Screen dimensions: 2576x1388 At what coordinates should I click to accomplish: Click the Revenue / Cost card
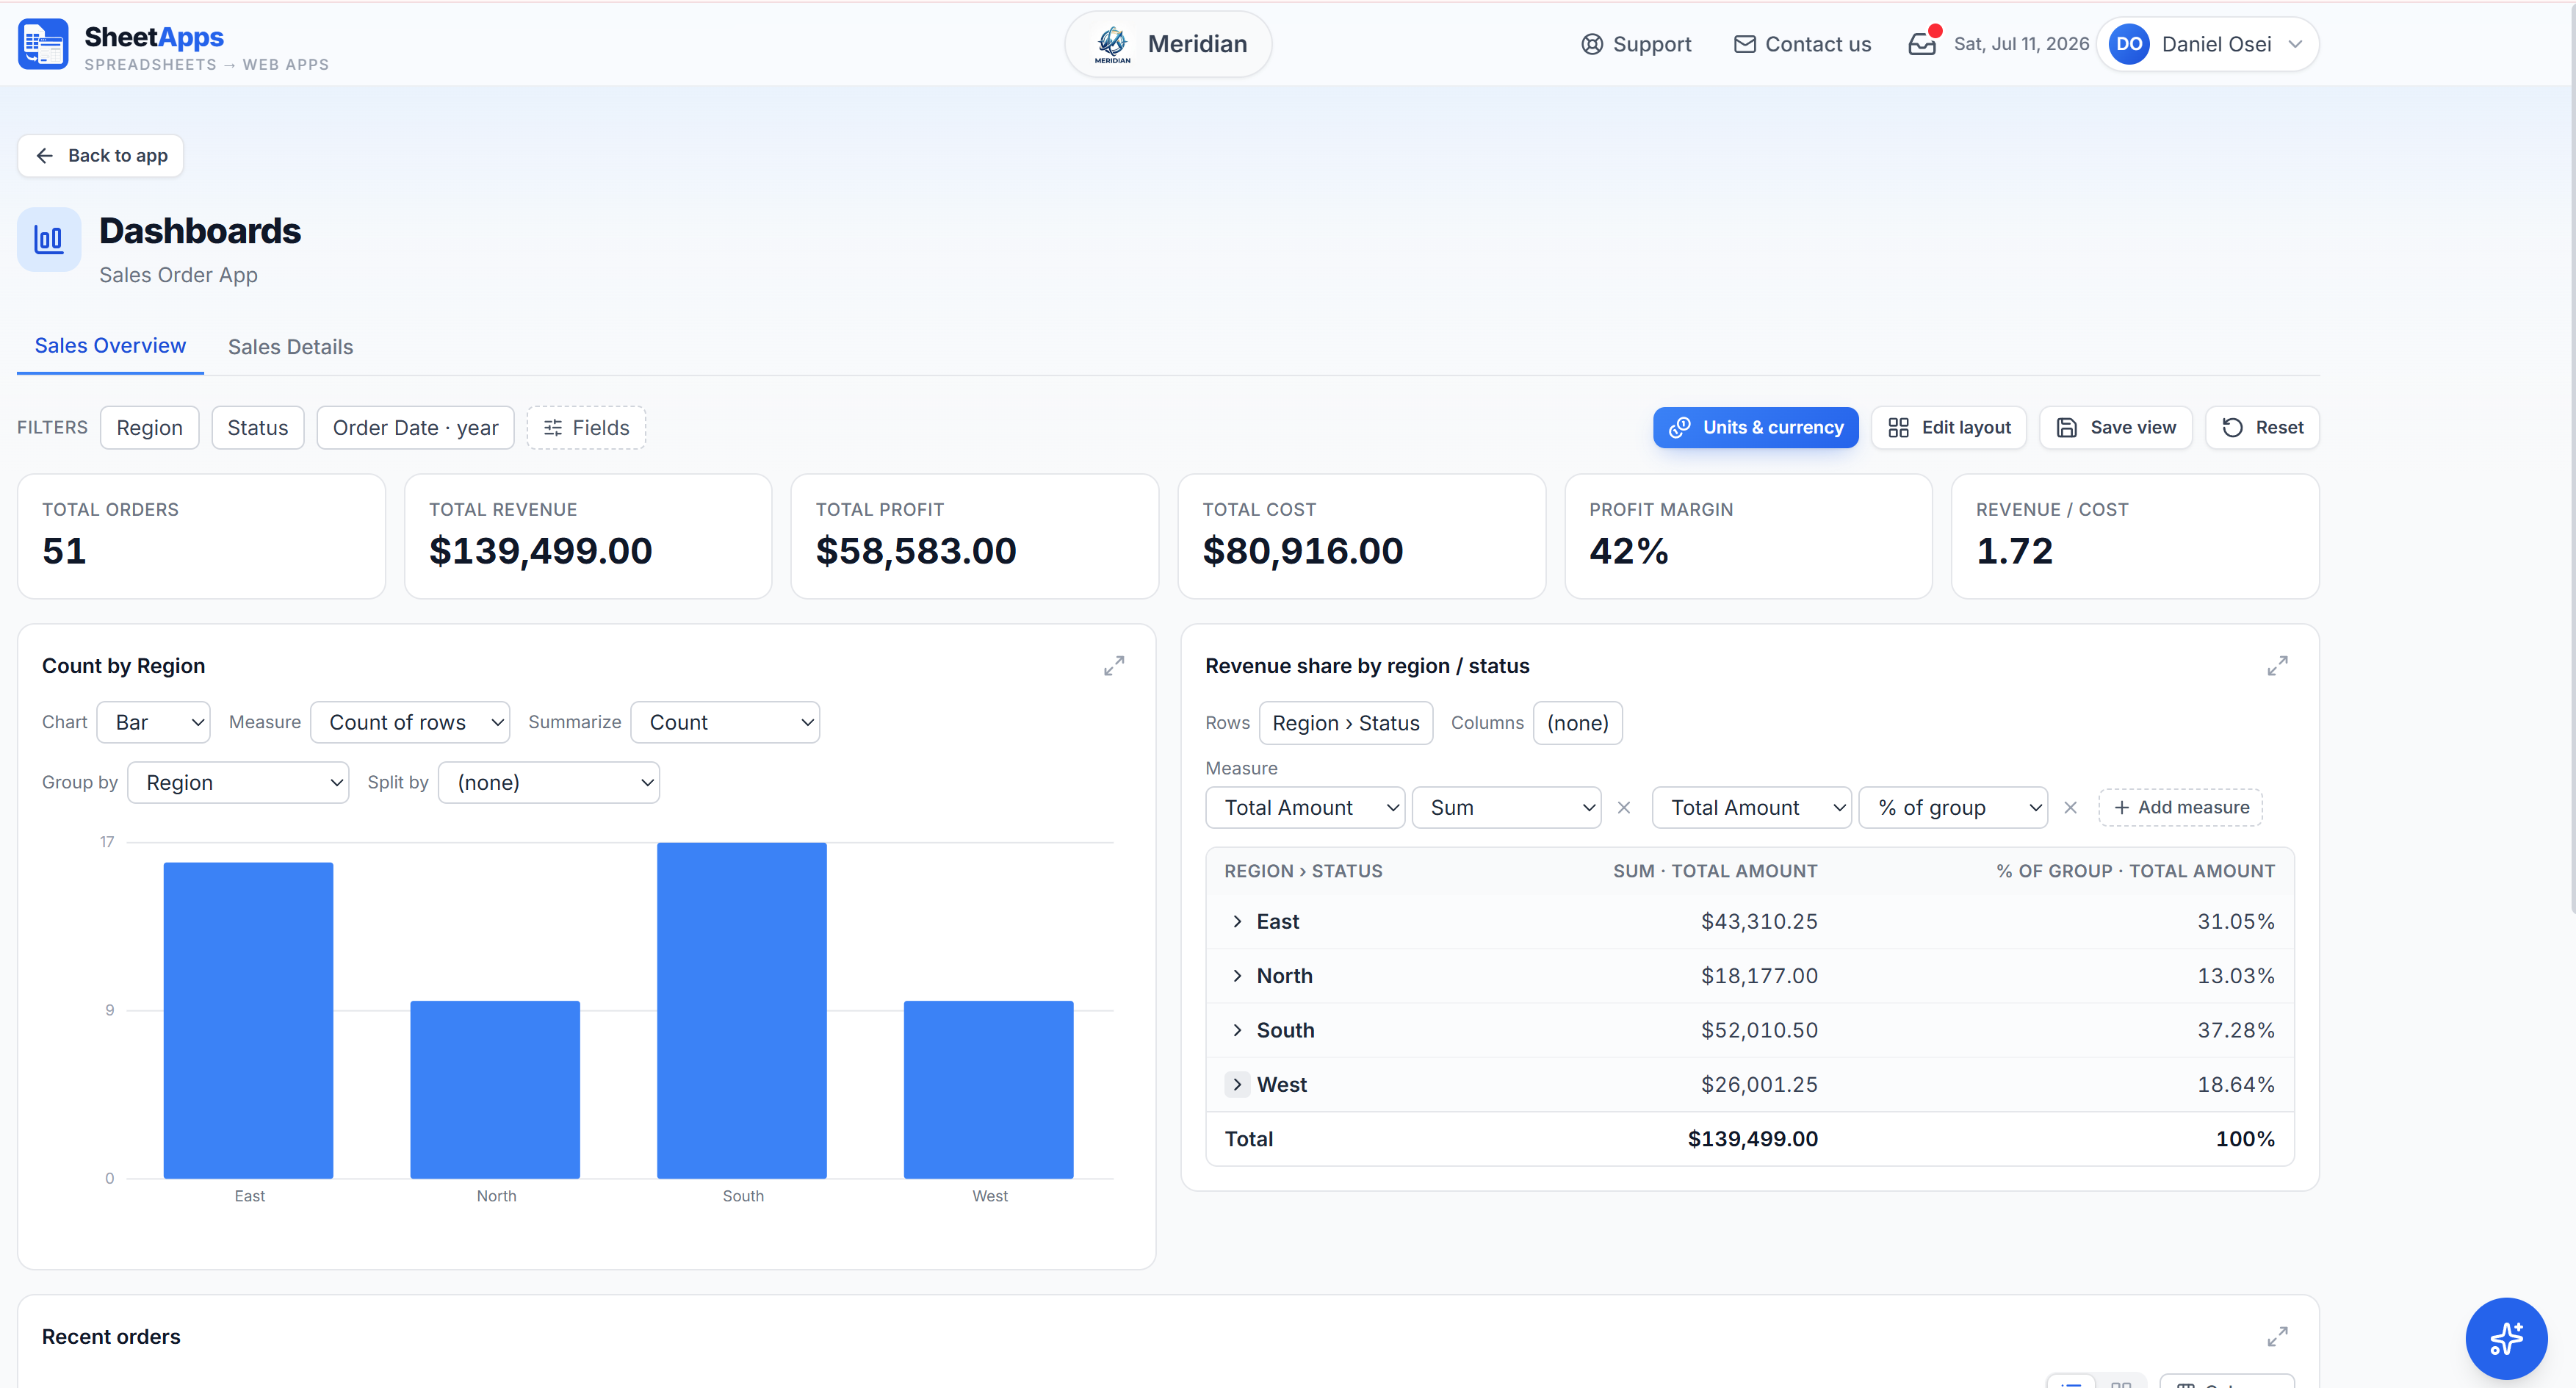(x=2135, y=537)
